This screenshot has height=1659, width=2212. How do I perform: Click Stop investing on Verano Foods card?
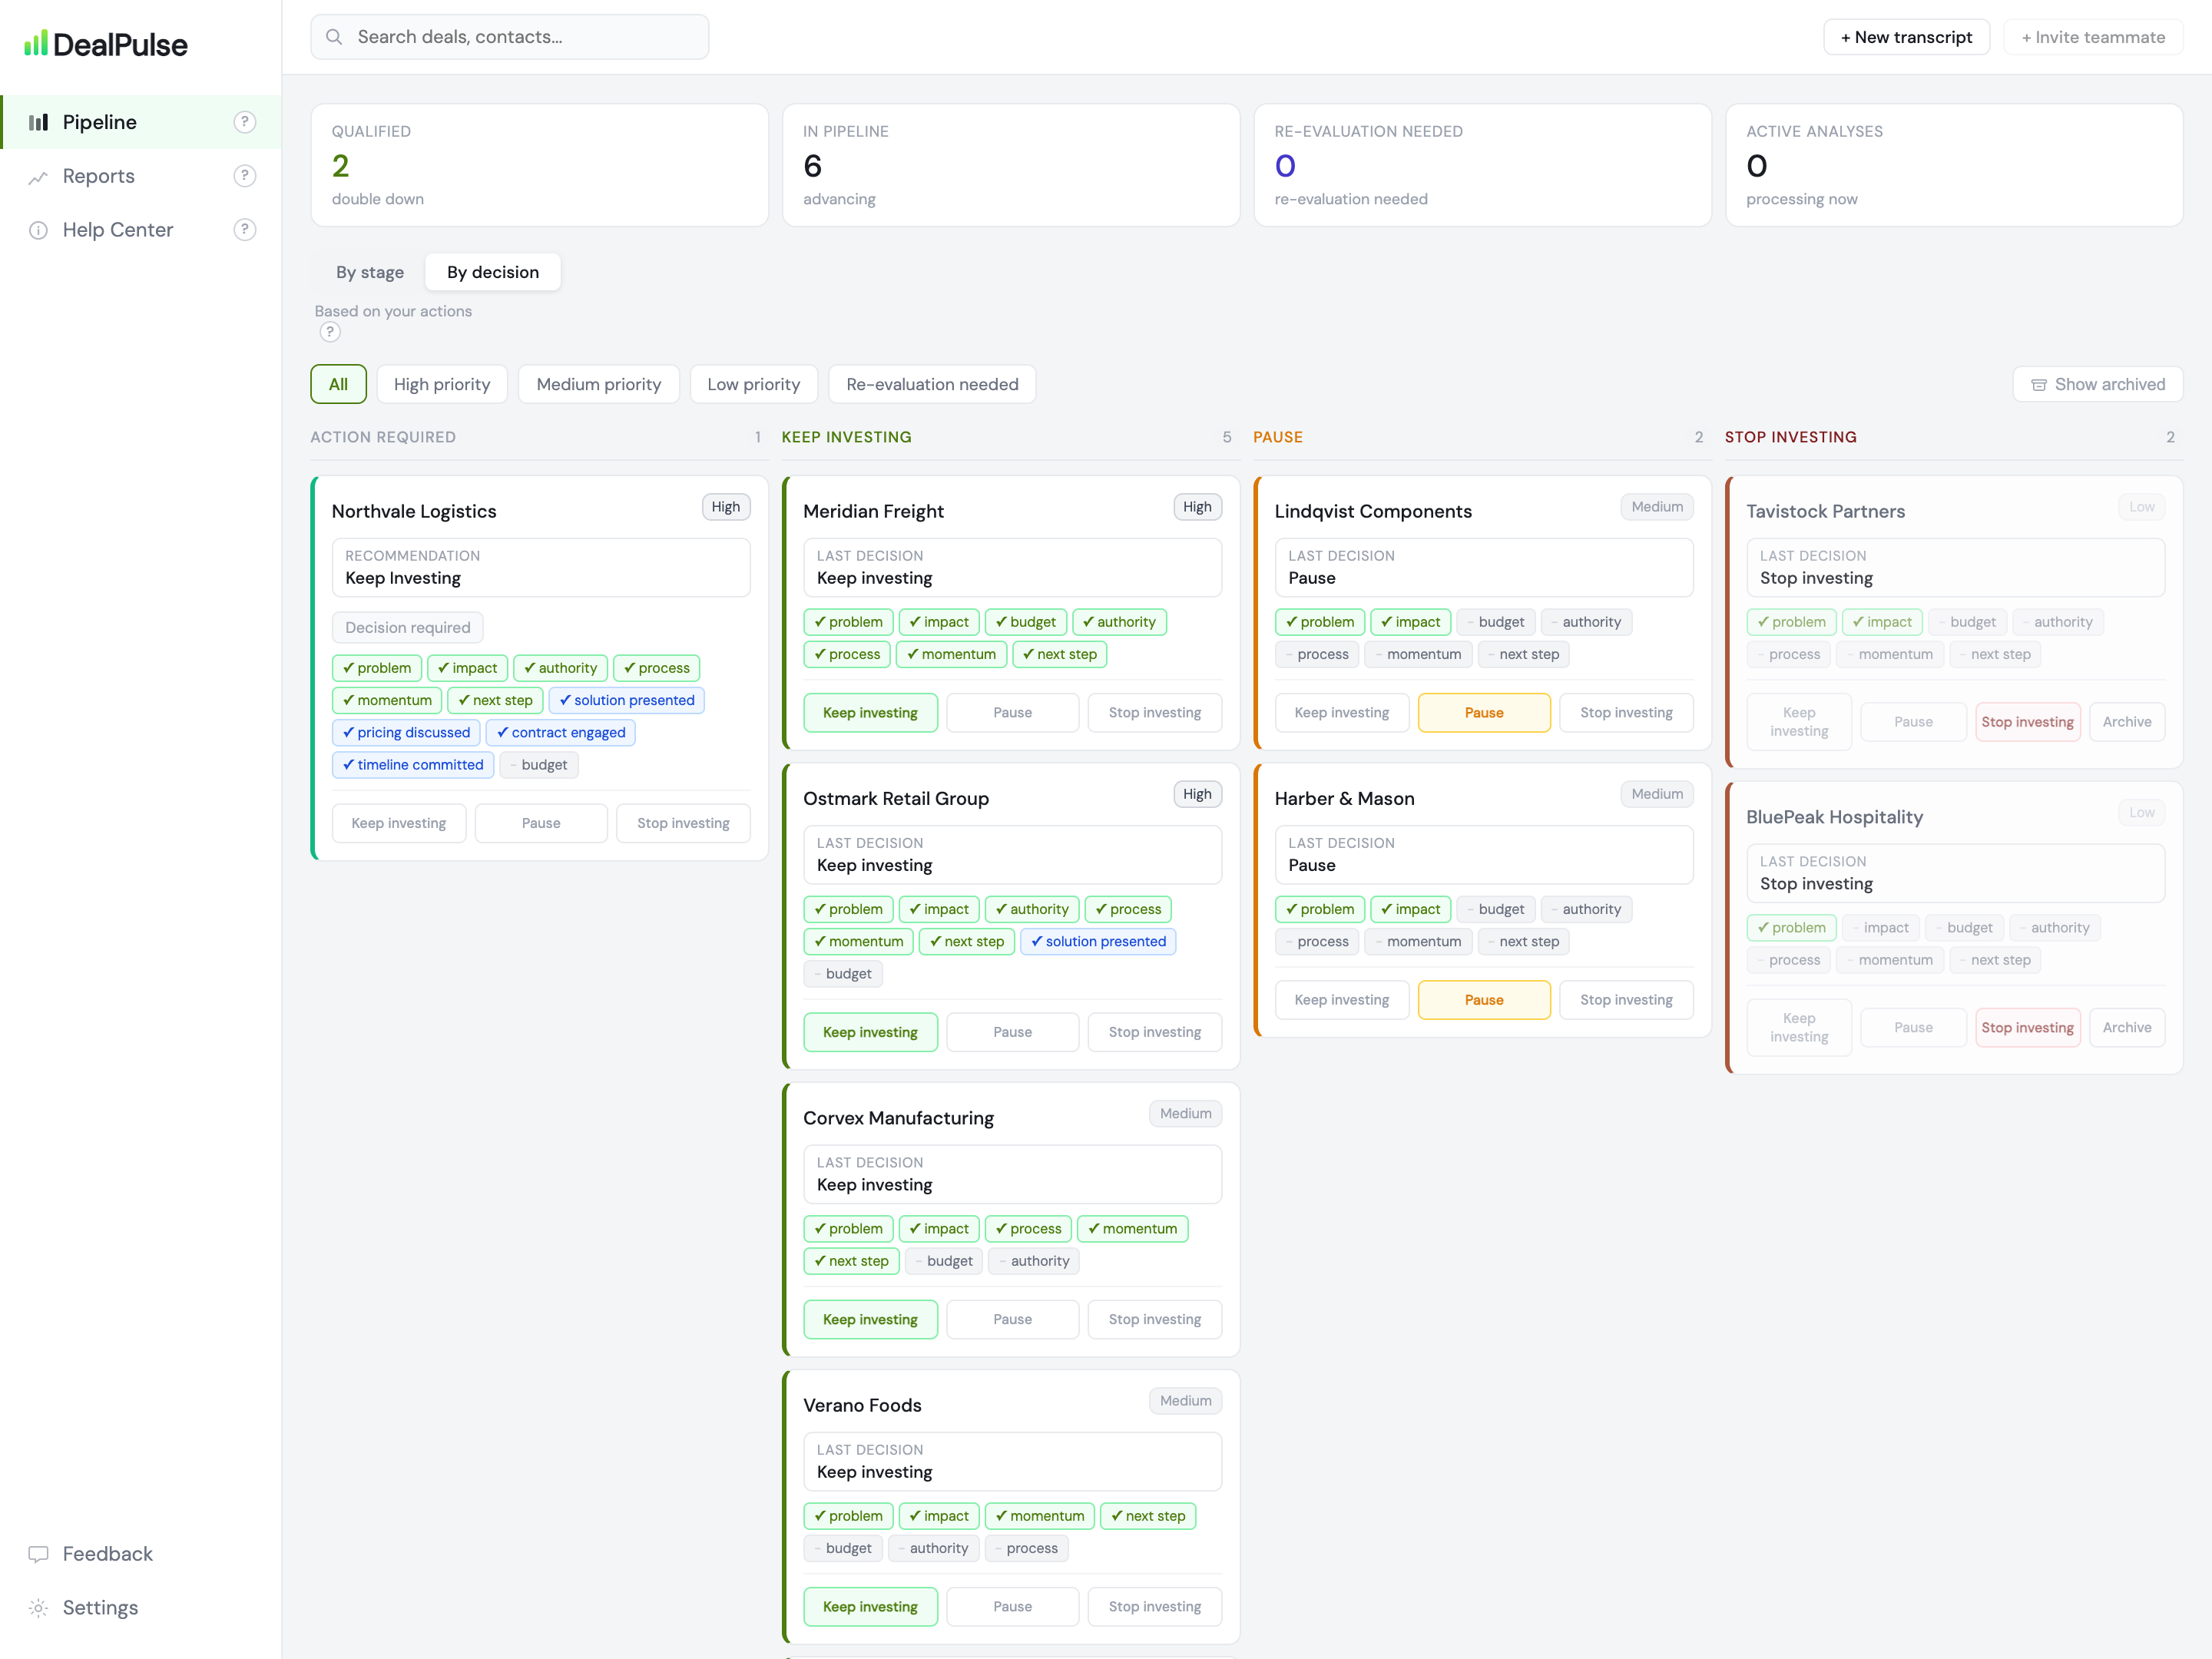pos(1155,1606)
